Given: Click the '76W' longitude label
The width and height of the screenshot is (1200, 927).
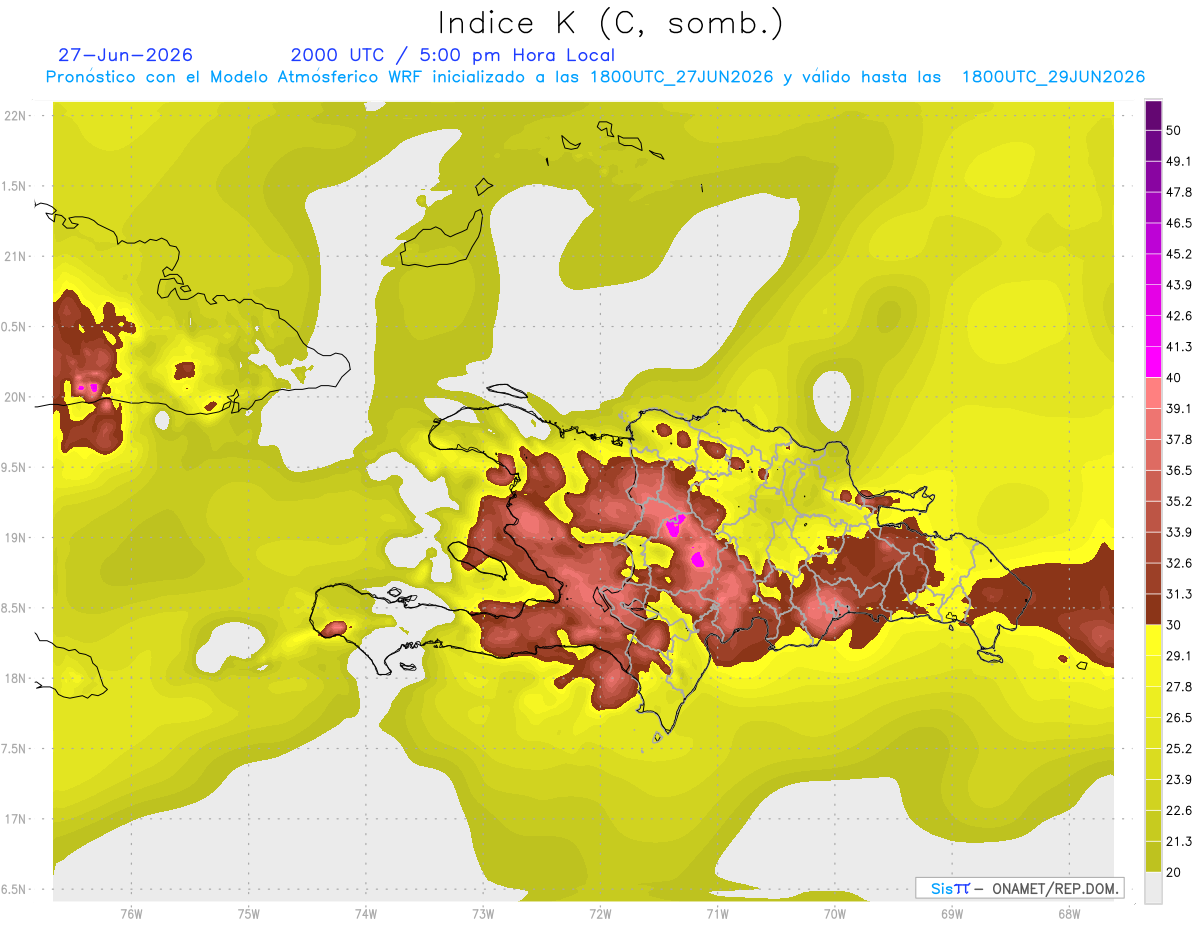Looking at the screenshot, I should pos(131,913).
